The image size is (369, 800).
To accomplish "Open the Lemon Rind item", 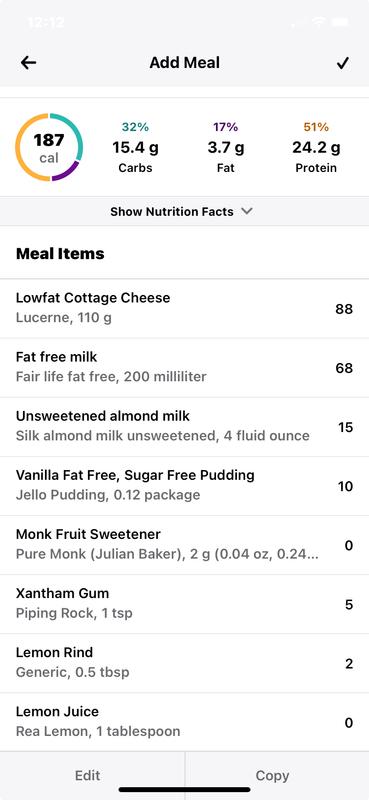I will 184,663.
